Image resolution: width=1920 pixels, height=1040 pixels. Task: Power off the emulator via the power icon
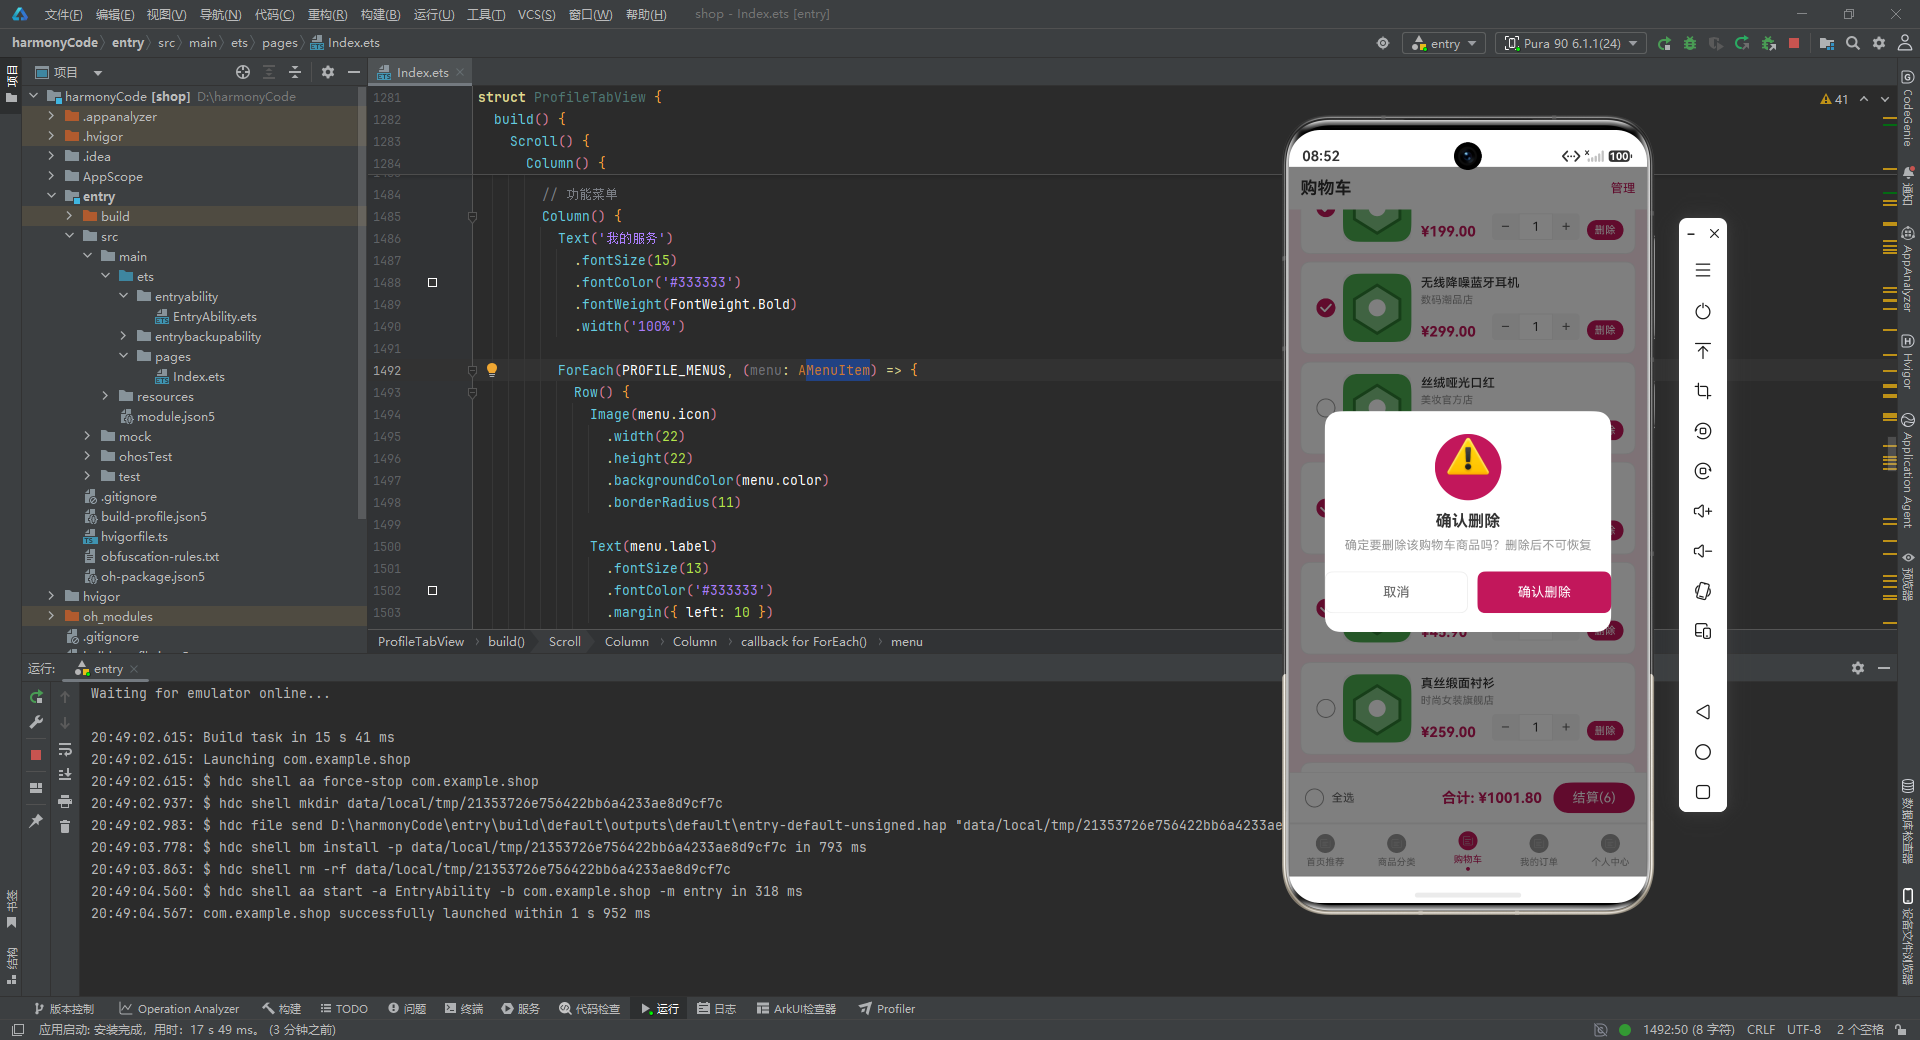[1703, 311]
